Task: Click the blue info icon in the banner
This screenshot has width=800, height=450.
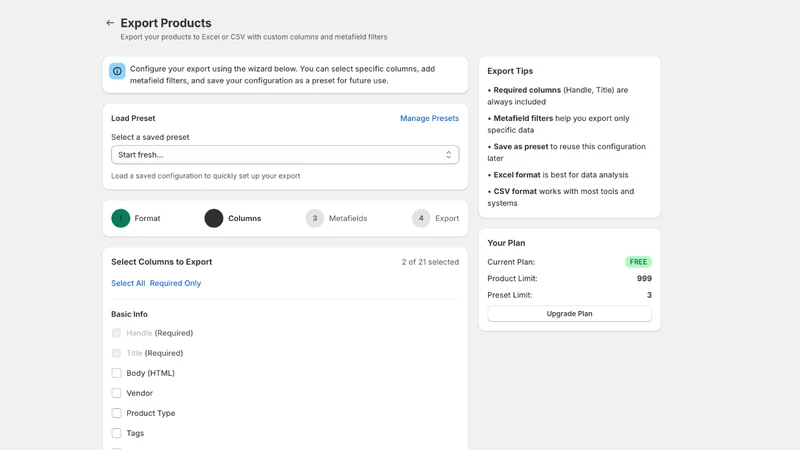Action: point(117,71)
